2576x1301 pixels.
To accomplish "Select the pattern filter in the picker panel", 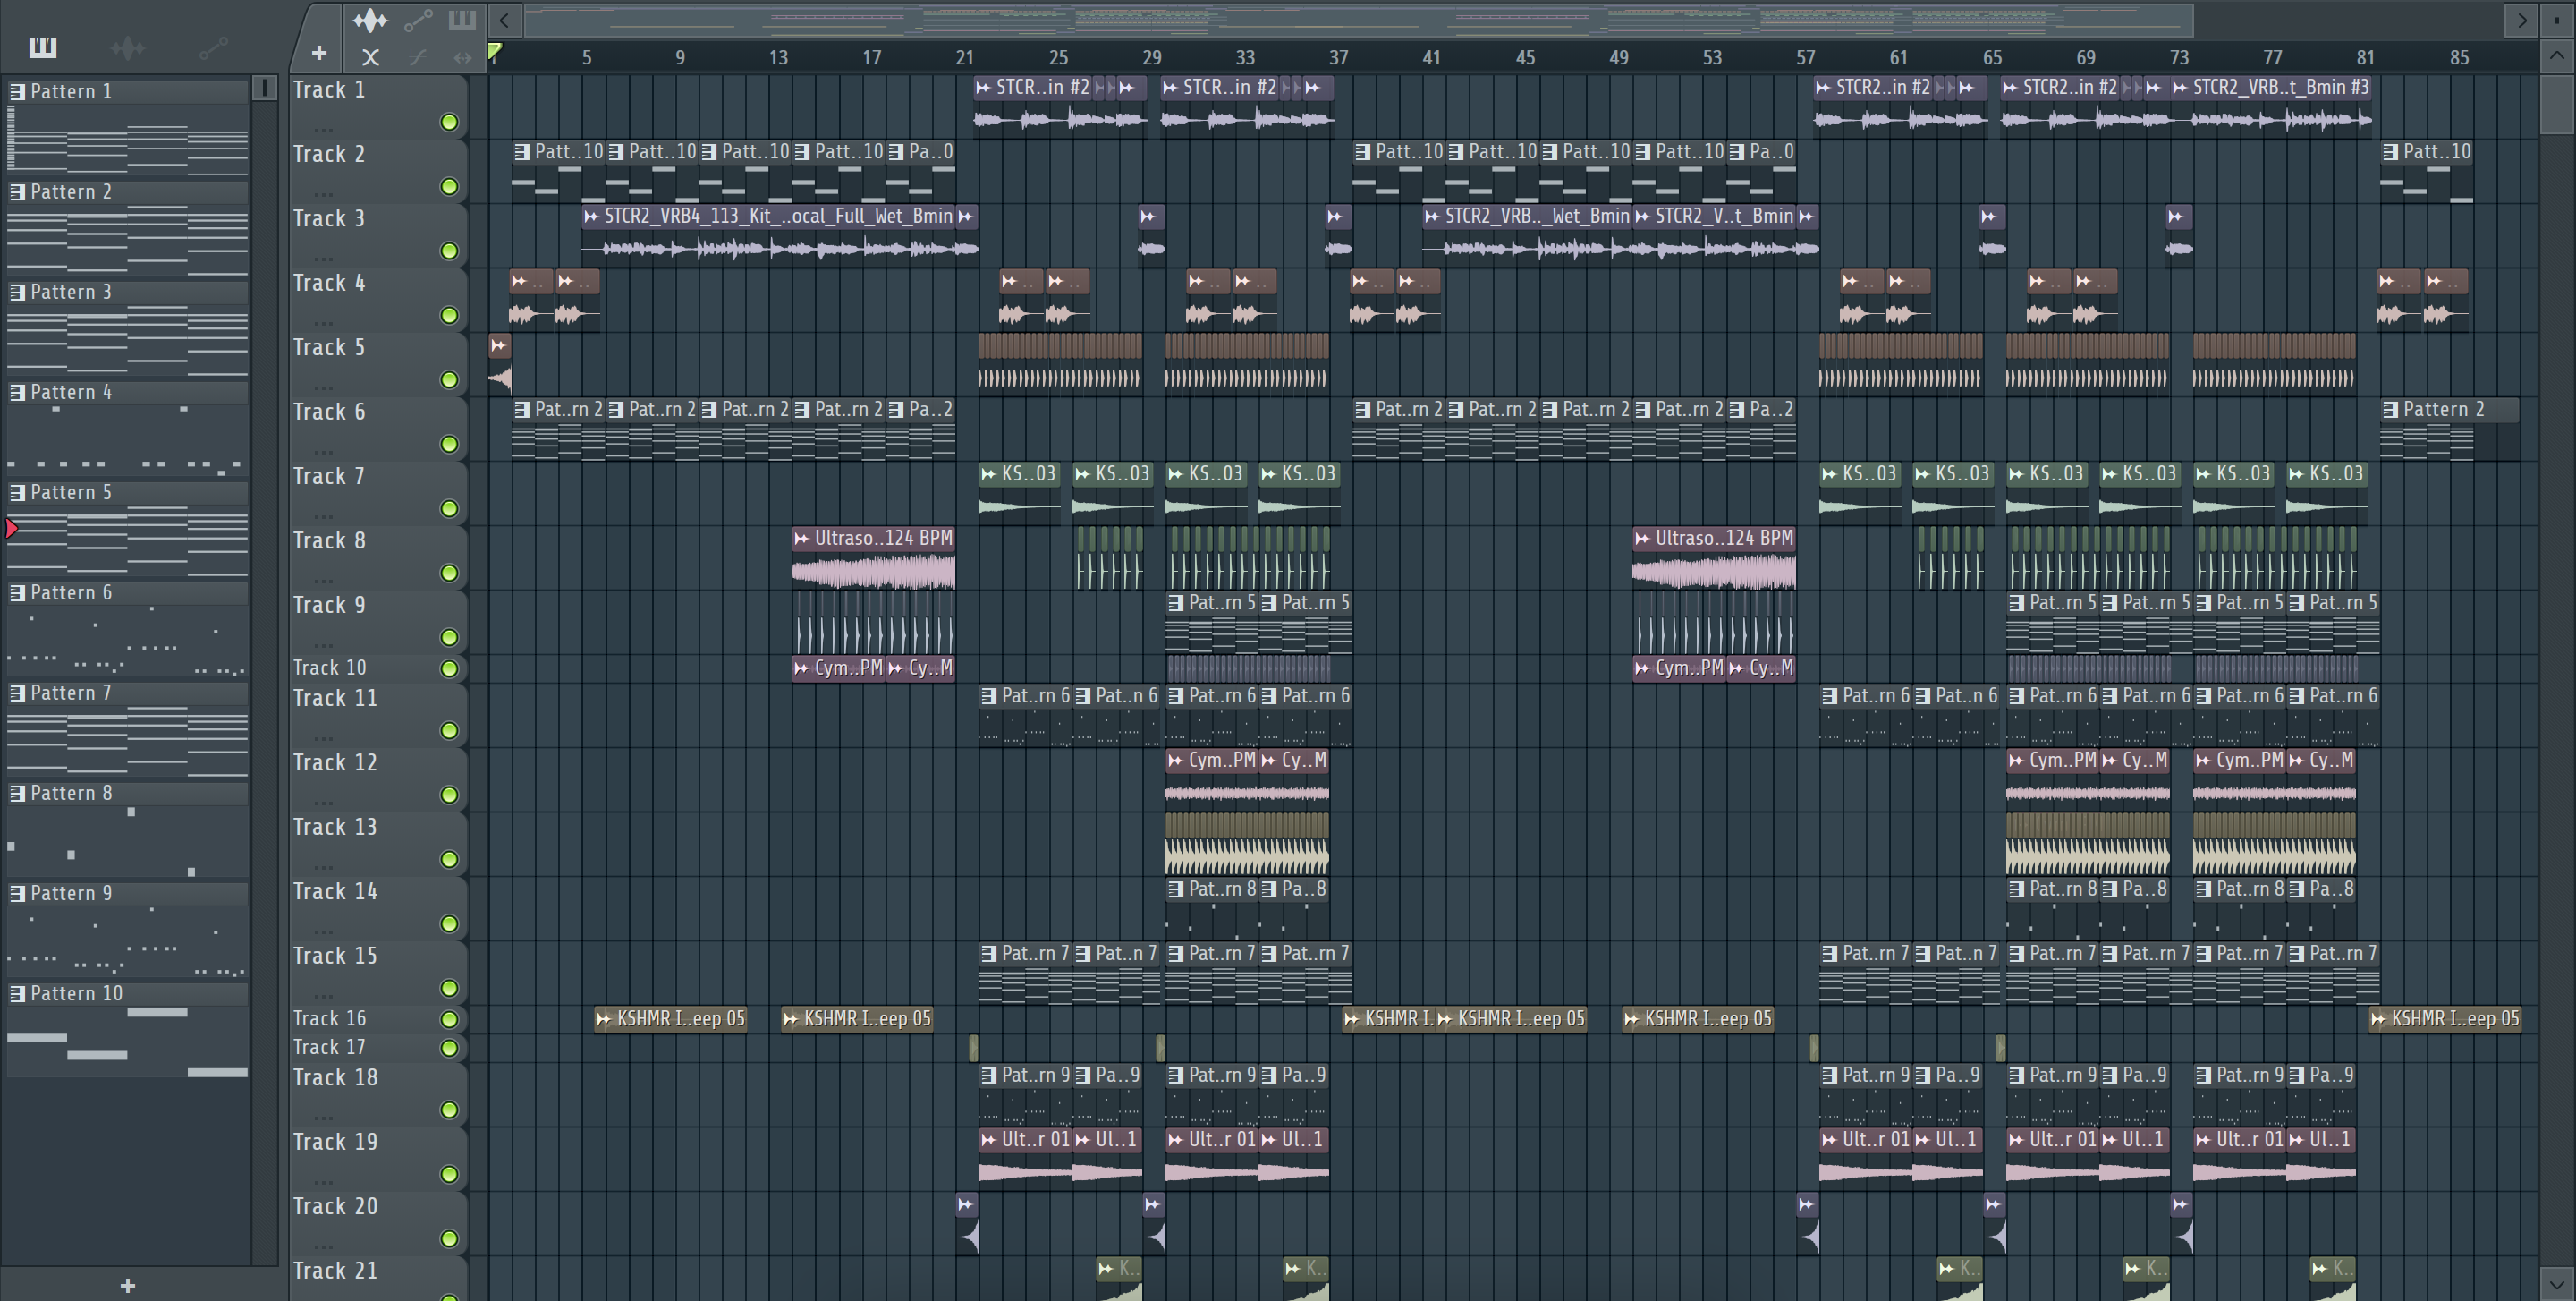I will coord(42,47).
